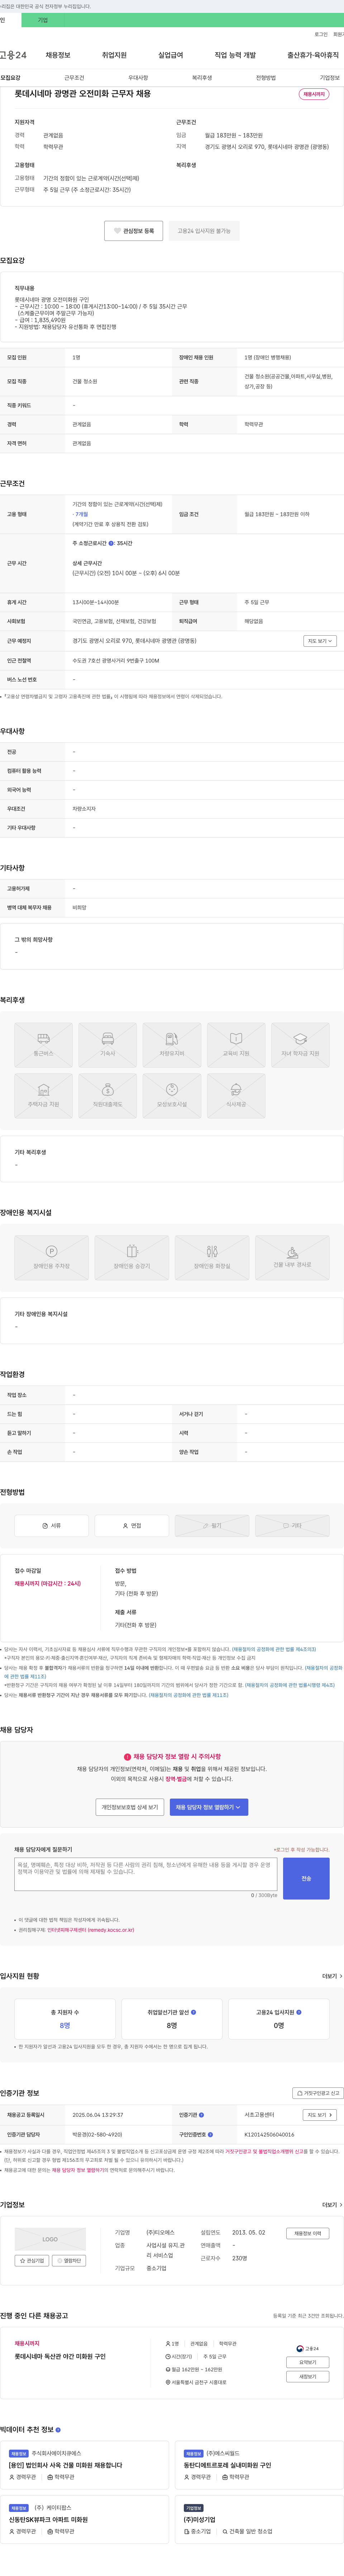Click the 총 지원자 수 8명 value
This screenshot has width=344, height=2576.
[x=65, y=2025]
